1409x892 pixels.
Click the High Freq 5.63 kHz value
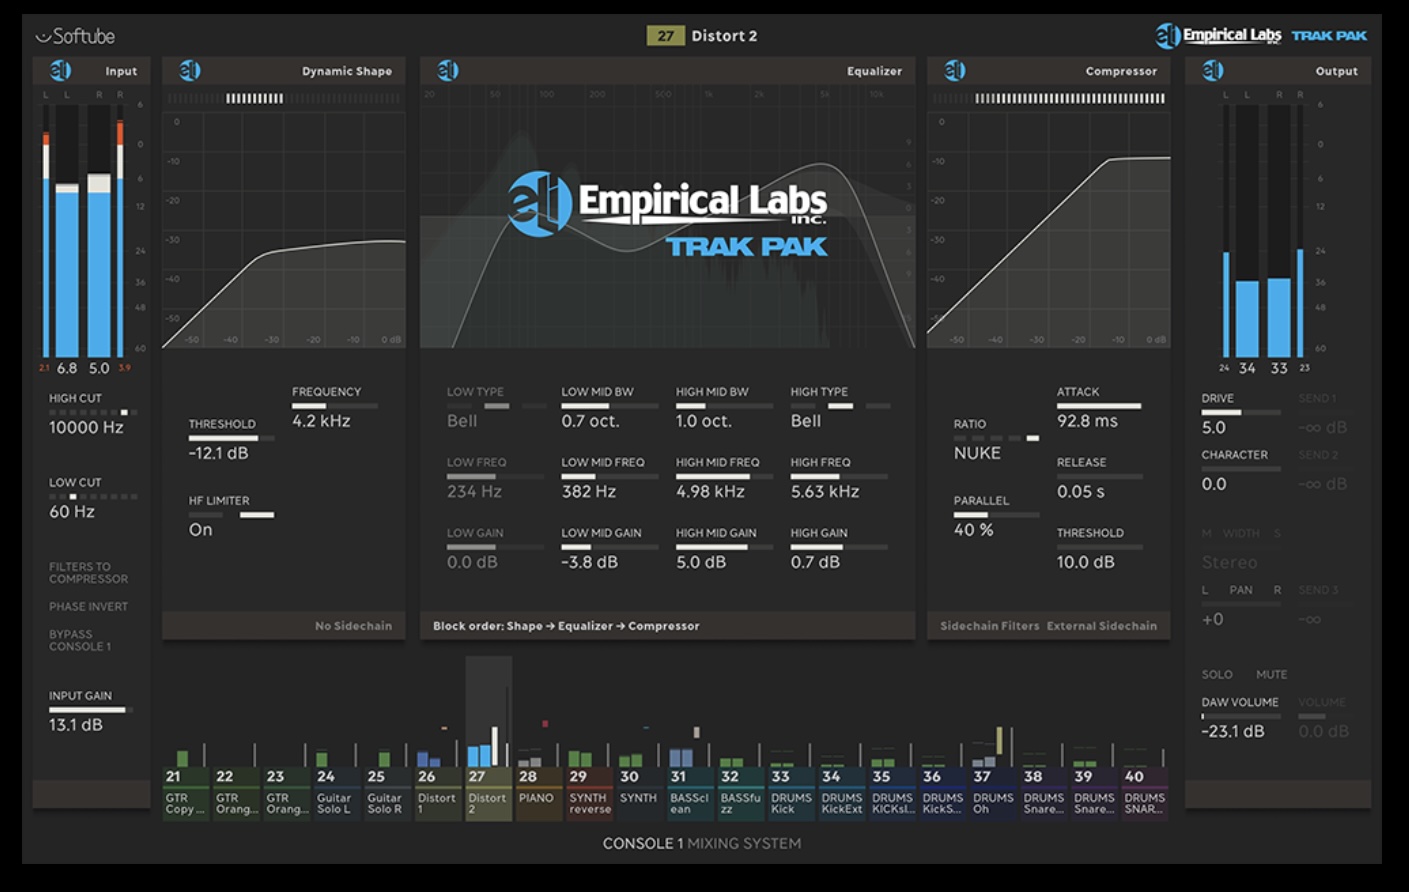pos(825,491)
